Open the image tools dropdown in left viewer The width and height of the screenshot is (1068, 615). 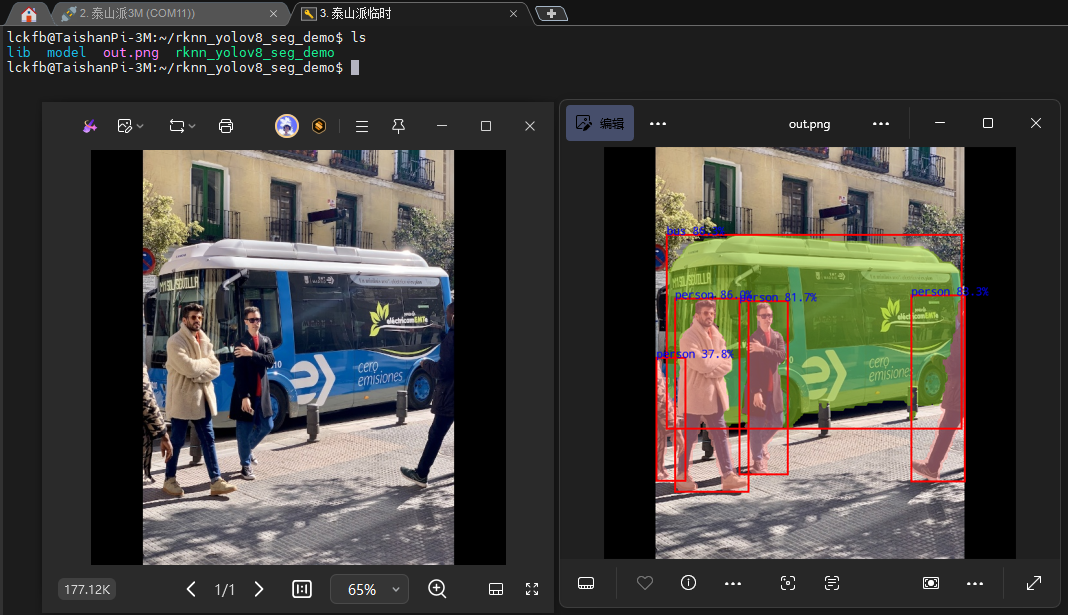pyautogui.click(x=130, y=126)
